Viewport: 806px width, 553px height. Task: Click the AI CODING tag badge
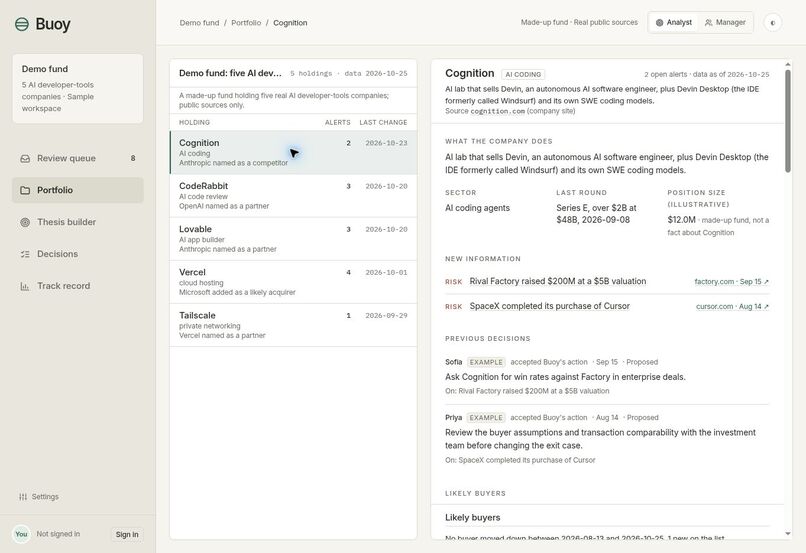point(523,75)
